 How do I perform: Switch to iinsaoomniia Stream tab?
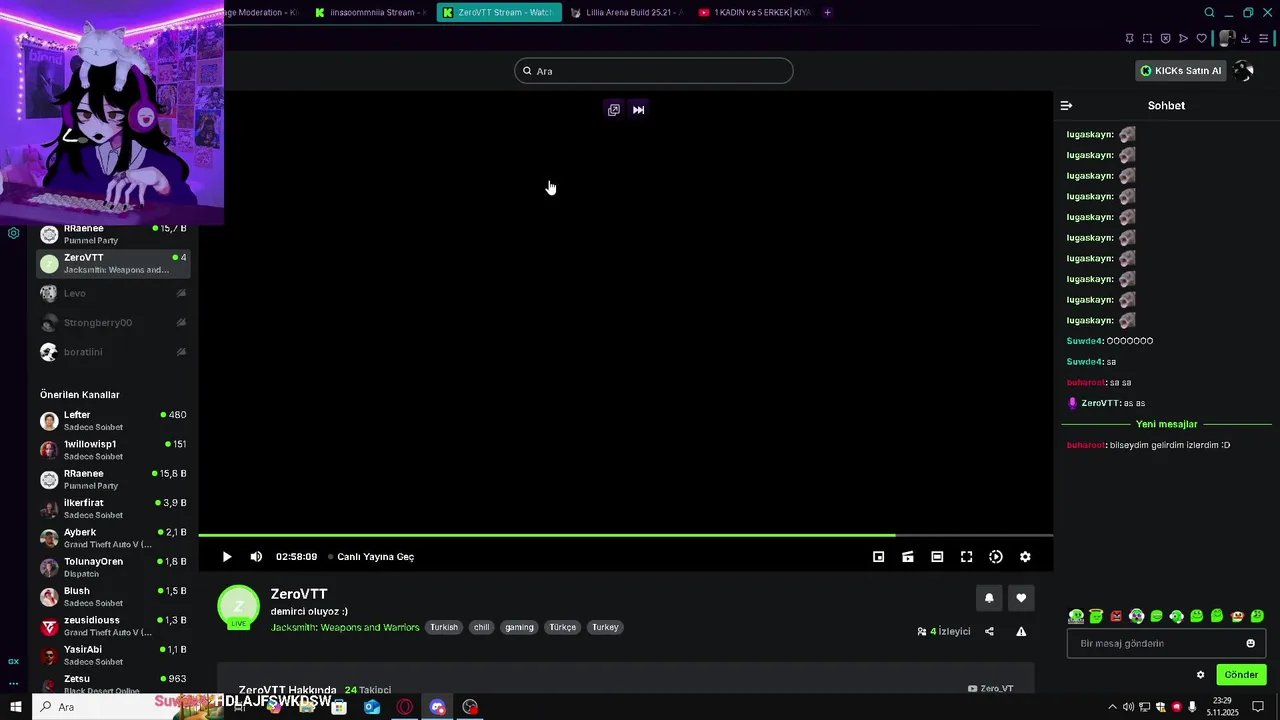371,12
